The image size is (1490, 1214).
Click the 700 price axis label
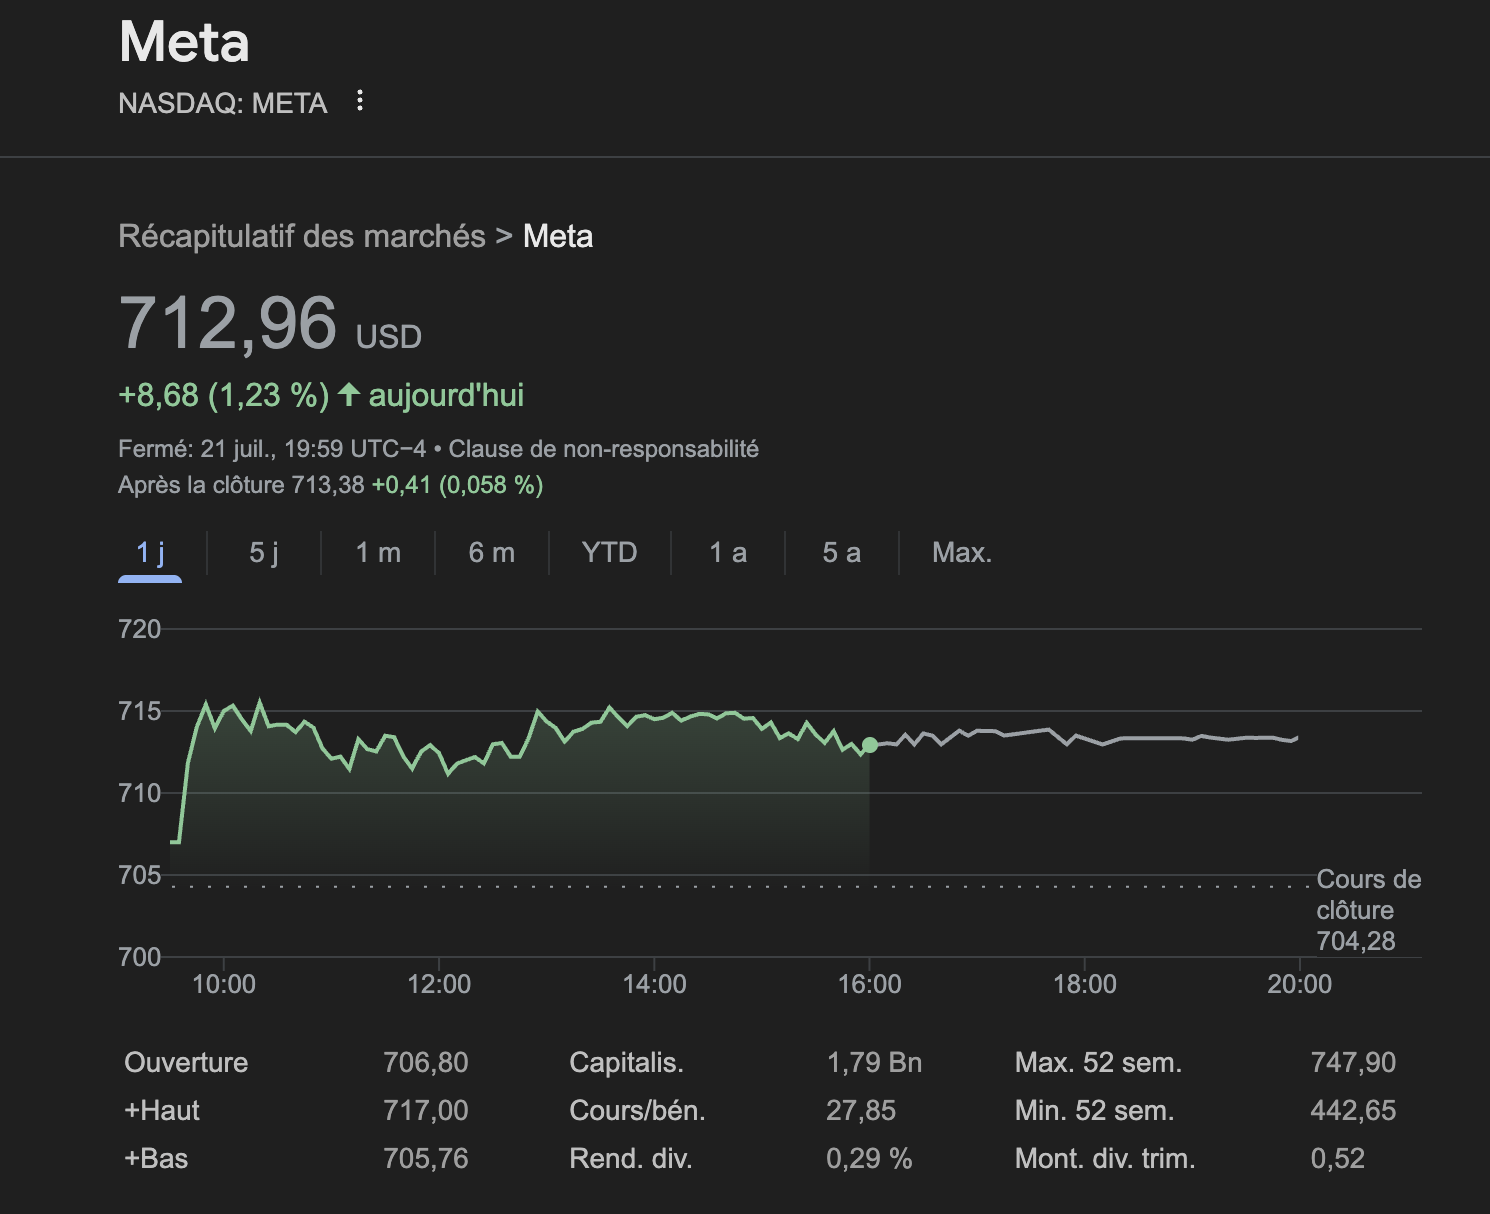139,957
